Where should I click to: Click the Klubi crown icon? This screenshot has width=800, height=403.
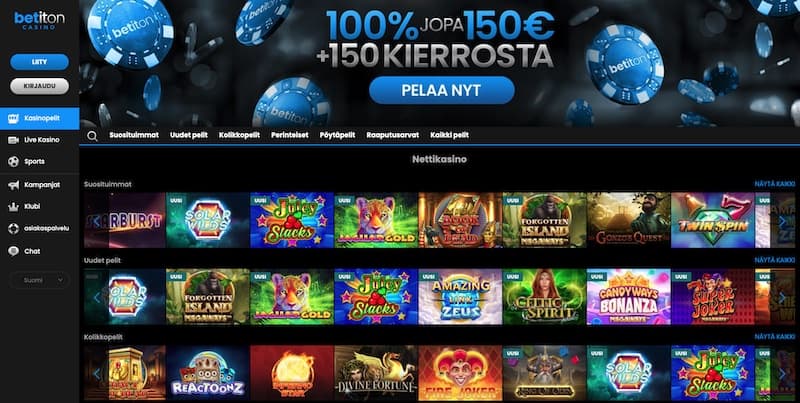(14, 207)
